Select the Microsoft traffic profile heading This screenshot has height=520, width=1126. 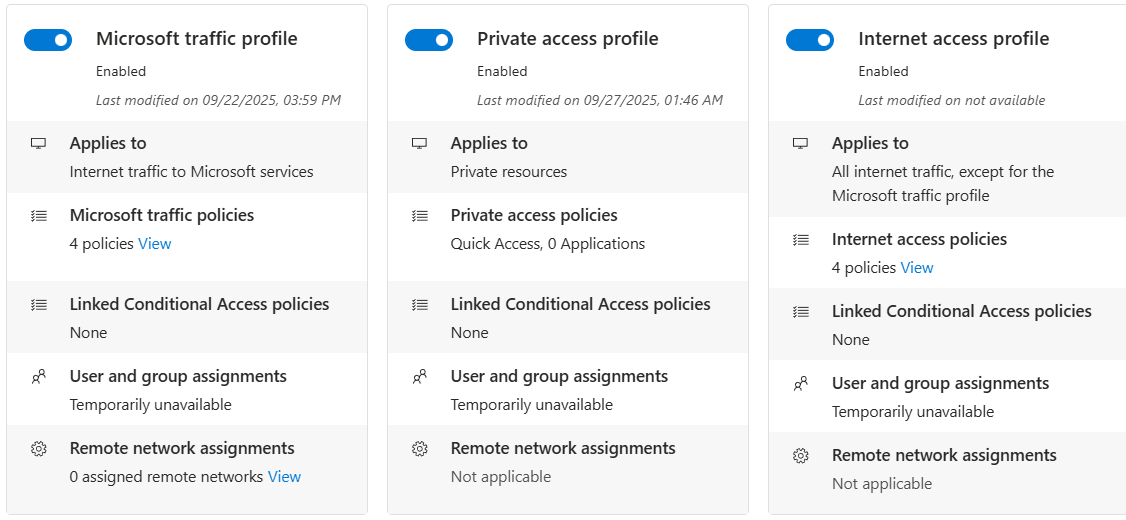(197, 39)
